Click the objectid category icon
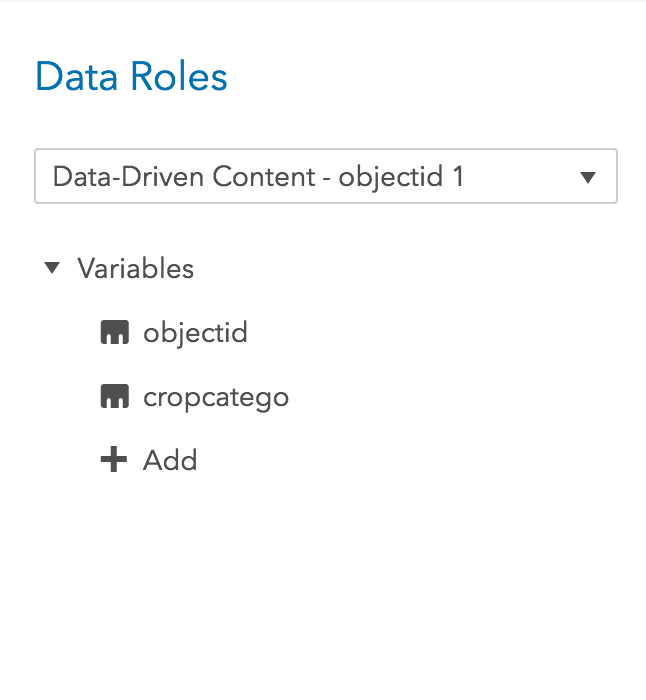 (x=115, y=332)
